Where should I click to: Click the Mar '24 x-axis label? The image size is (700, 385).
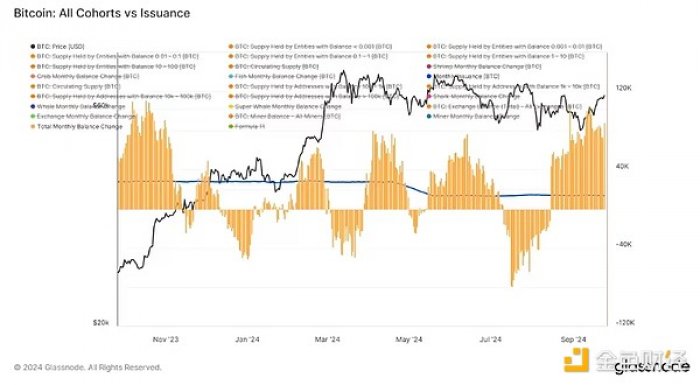point(327,339)
